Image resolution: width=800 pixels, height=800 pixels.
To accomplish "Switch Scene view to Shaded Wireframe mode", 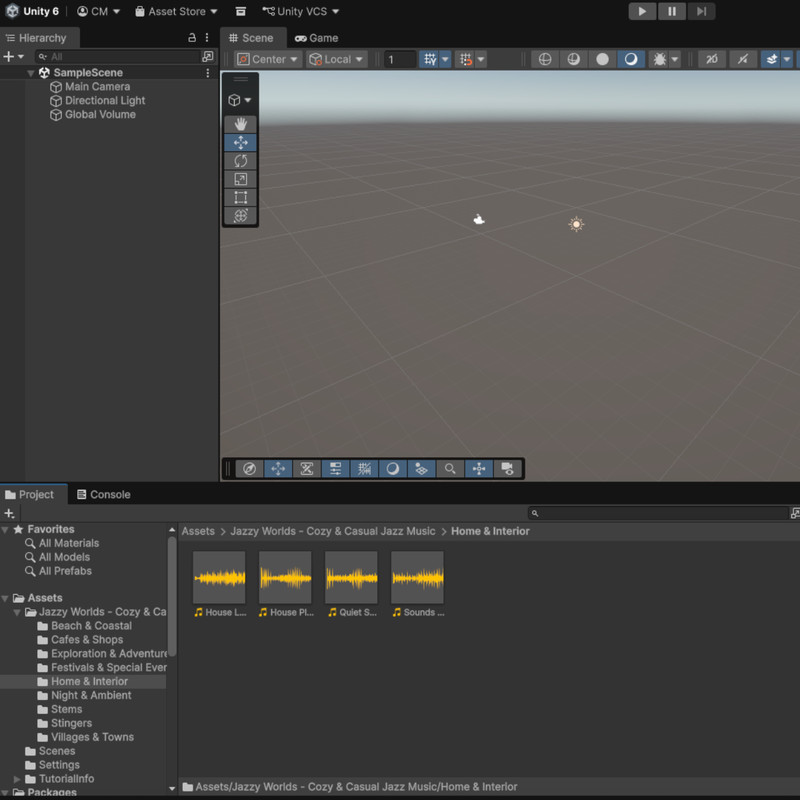I will click(x=573, y=59).
